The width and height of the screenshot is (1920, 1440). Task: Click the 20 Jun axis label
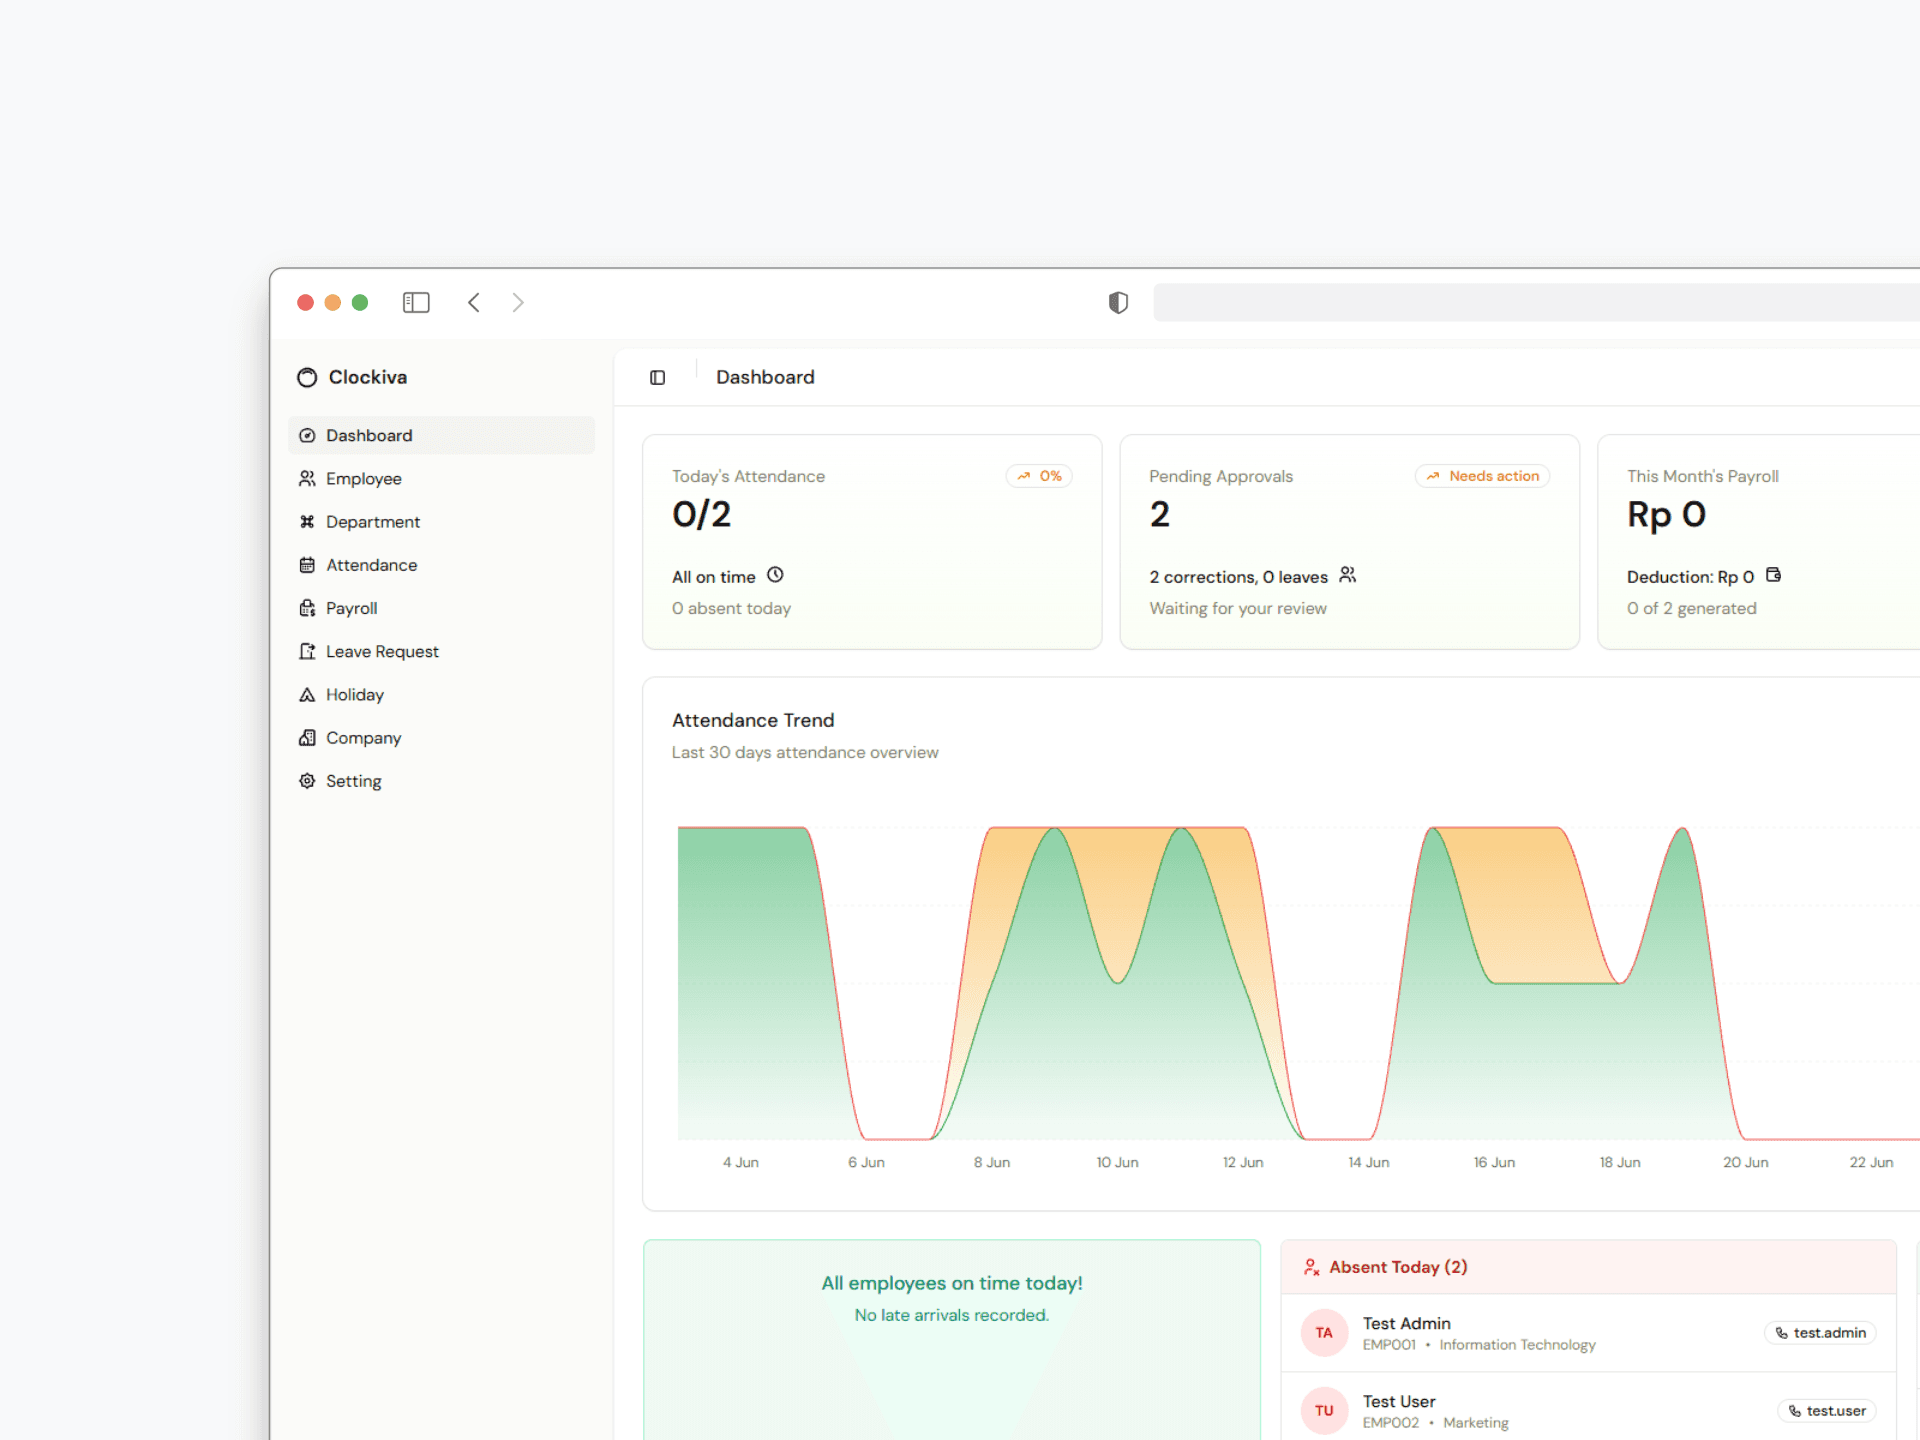[x=1745, y=1162]
